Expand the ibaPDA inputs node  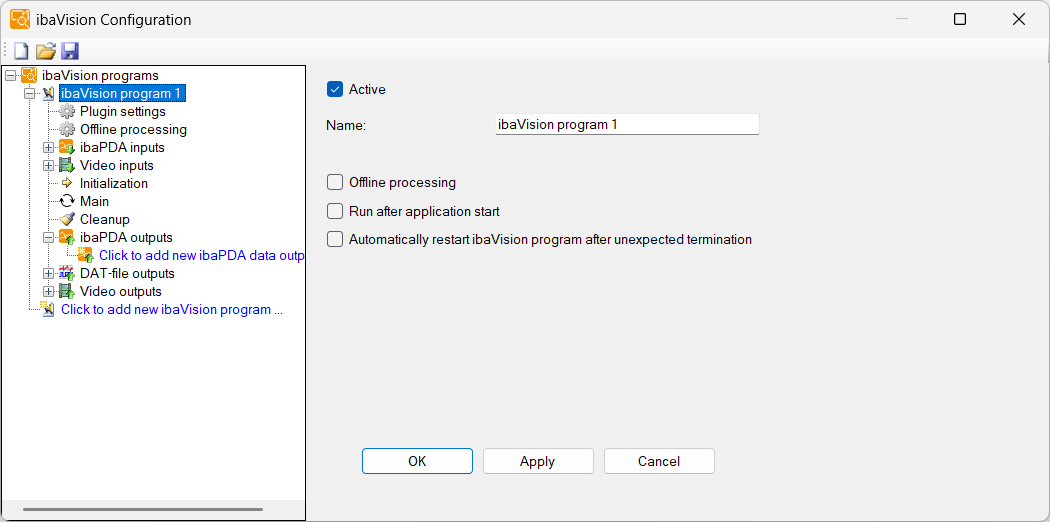(x=48, y=147)
